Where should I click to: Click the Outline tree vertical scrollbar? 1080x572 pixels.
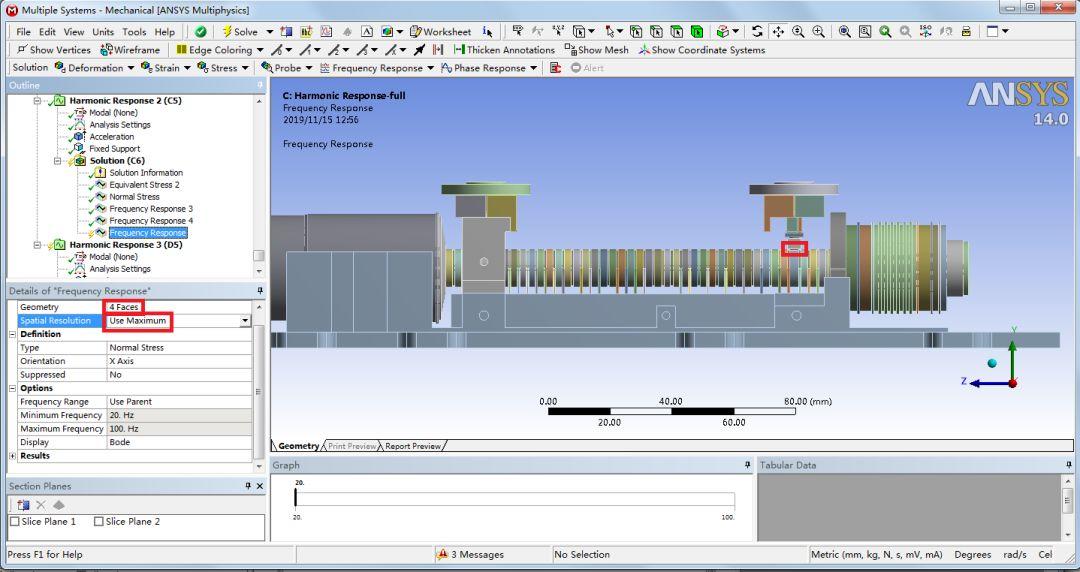coord(259,186)
